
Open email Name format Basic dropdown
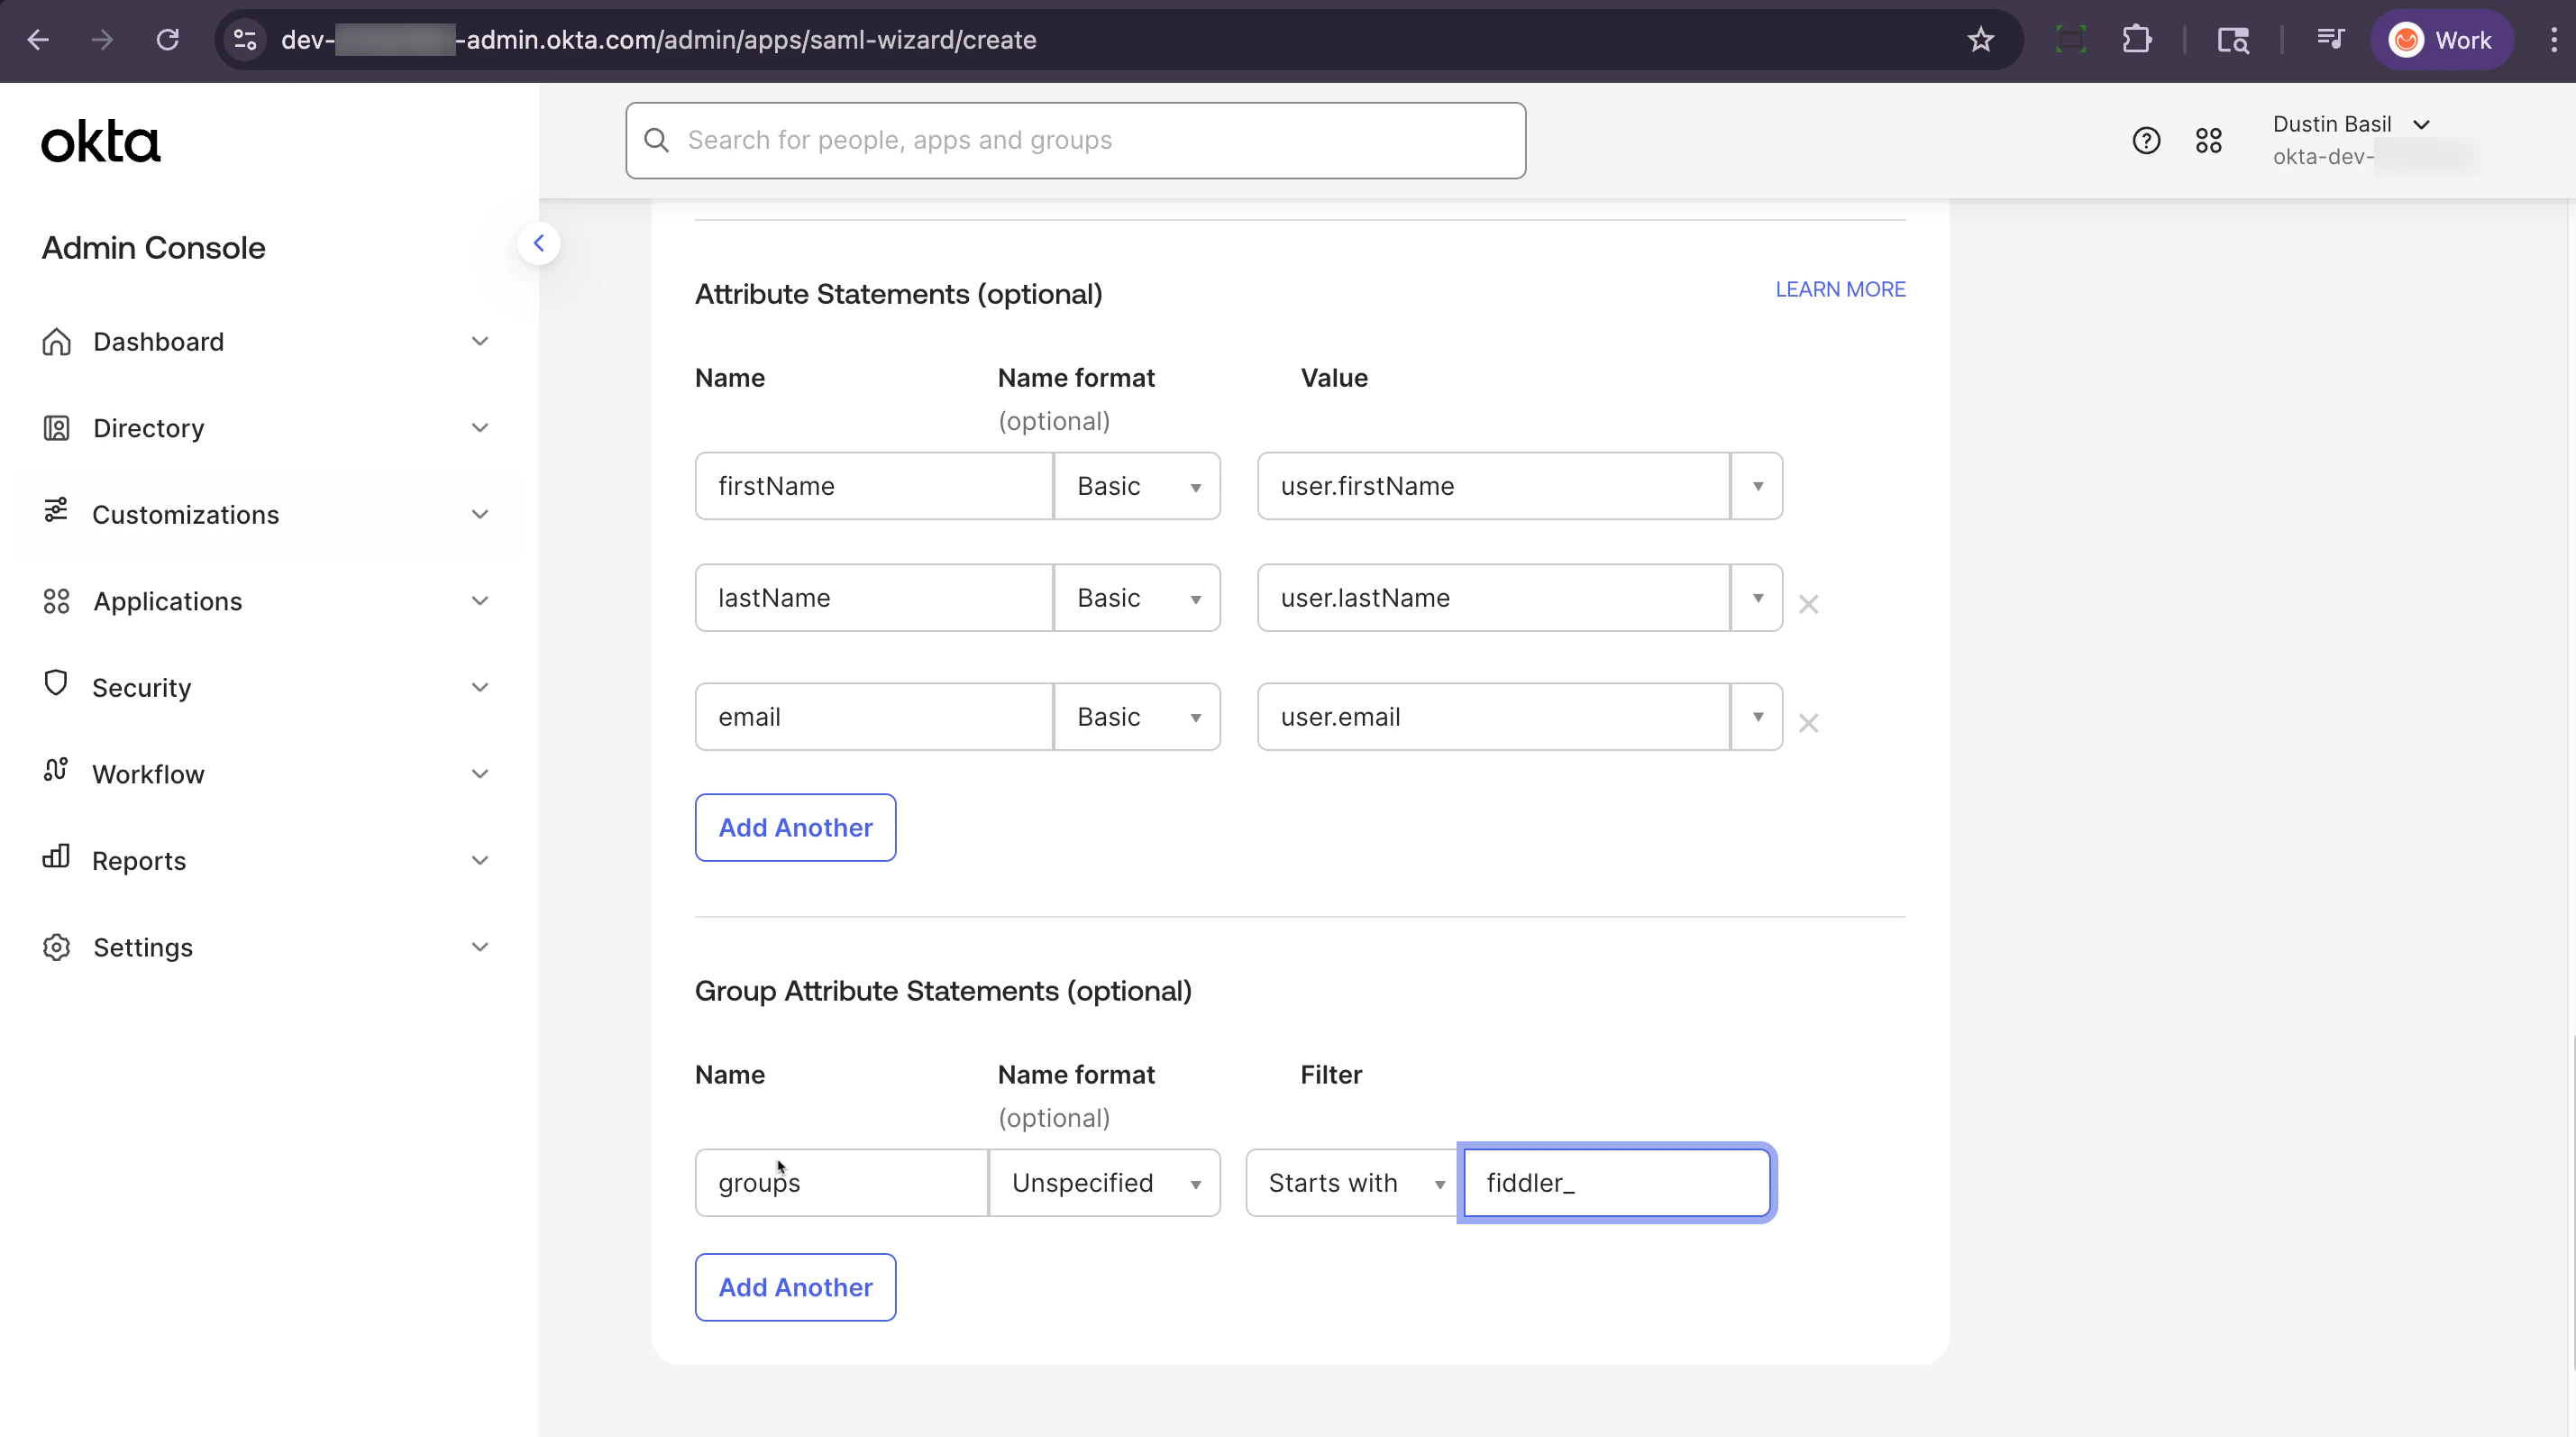coord(1137,717)
